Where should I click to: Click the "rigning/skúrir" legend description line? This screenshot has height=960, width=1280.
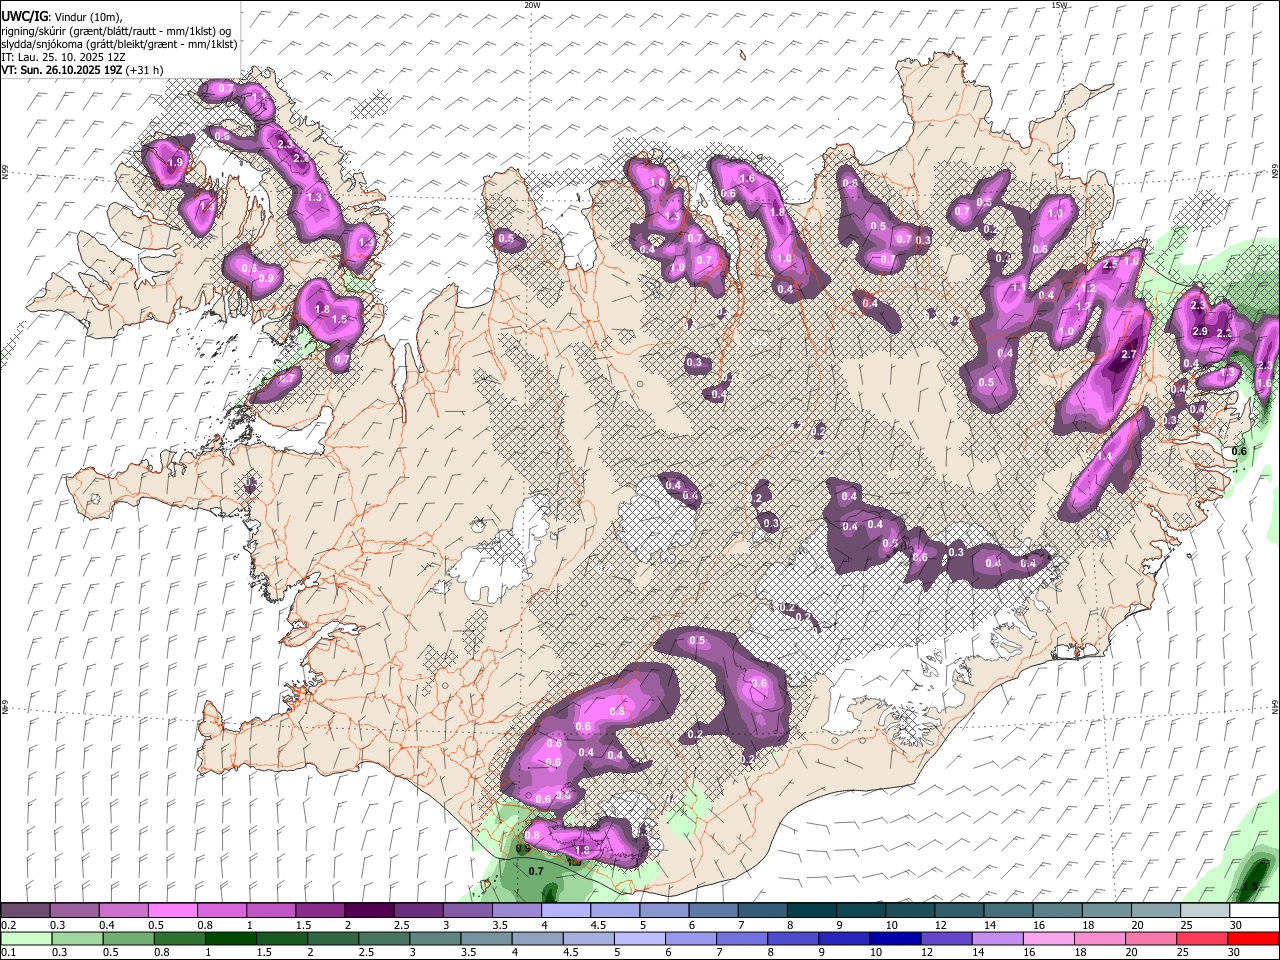point(117,31)
